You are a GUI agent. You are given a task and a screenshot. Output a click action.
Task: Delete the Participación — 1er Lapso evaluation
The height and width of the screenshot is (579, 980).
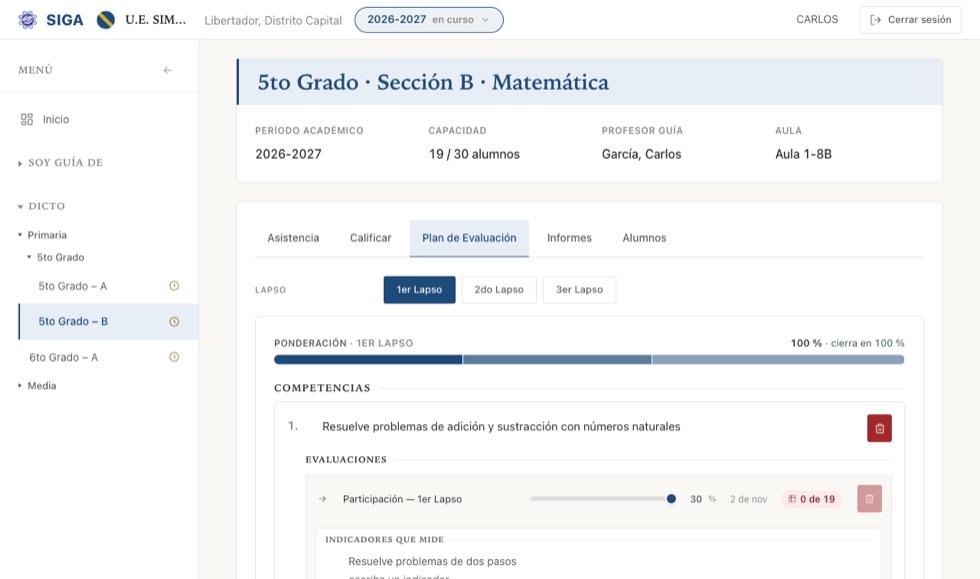[869, 499]
